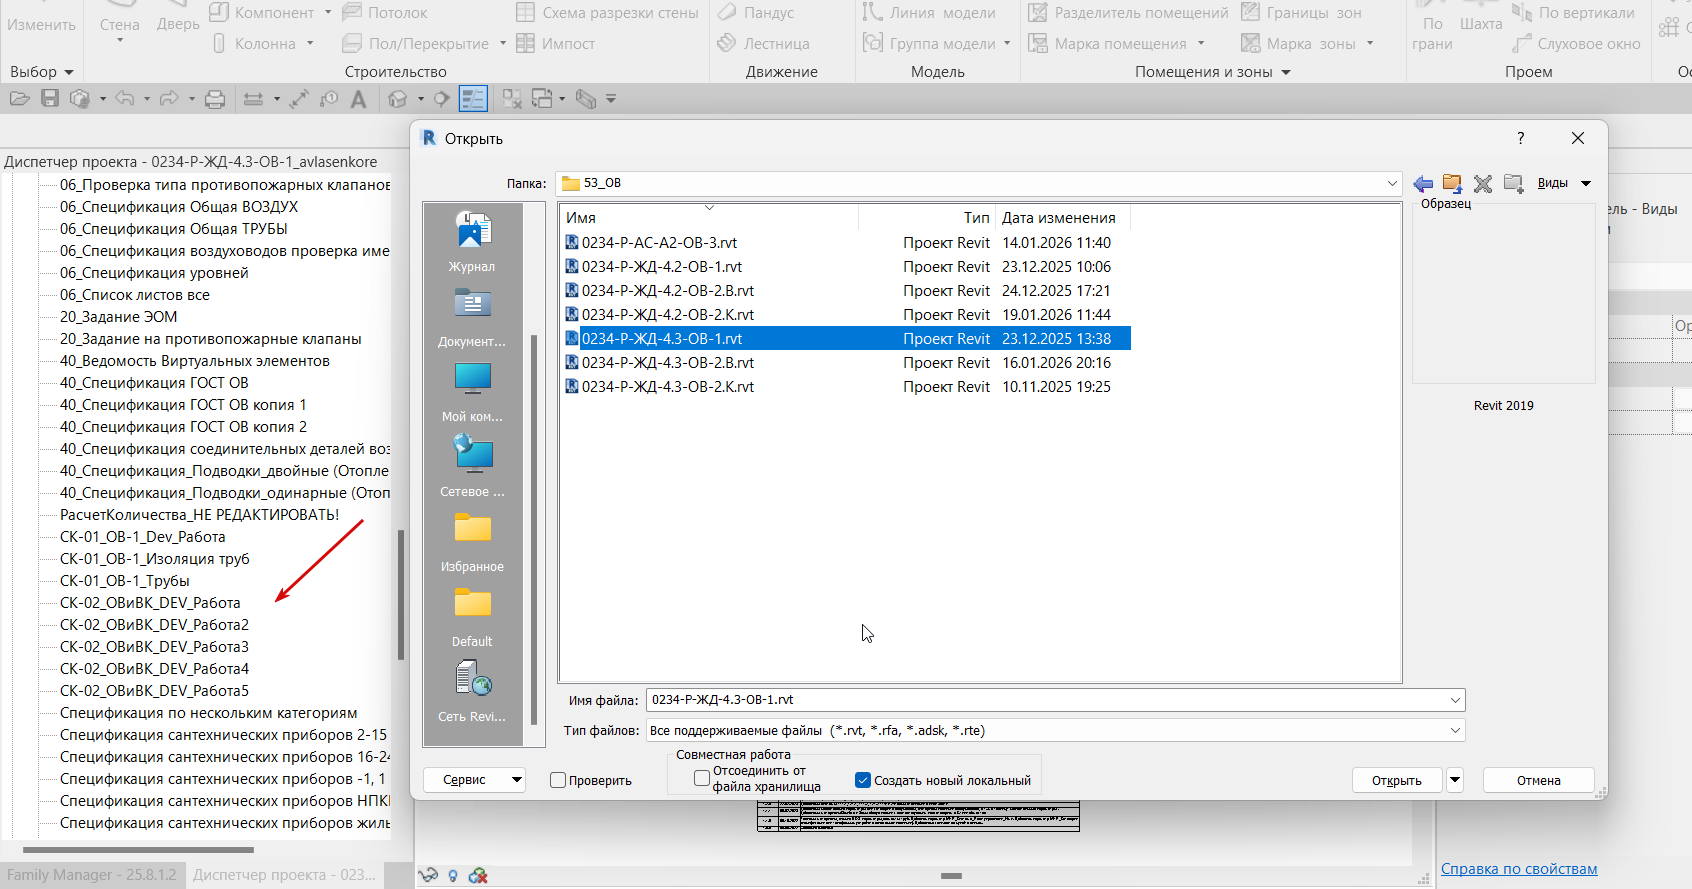This screenshot has height=889, width=1692.
Task: Click the Redo arrow icon
Action: (169, 98)
